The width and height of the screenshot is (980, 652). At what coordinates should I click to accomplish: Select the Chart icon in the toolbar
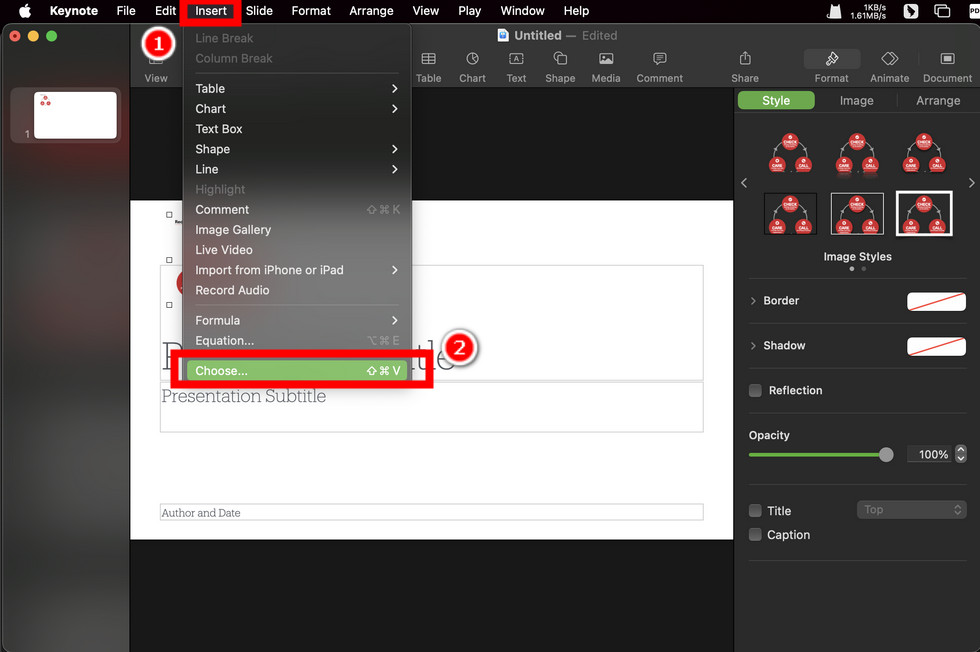pyautogui.click(x=472, y=66)
